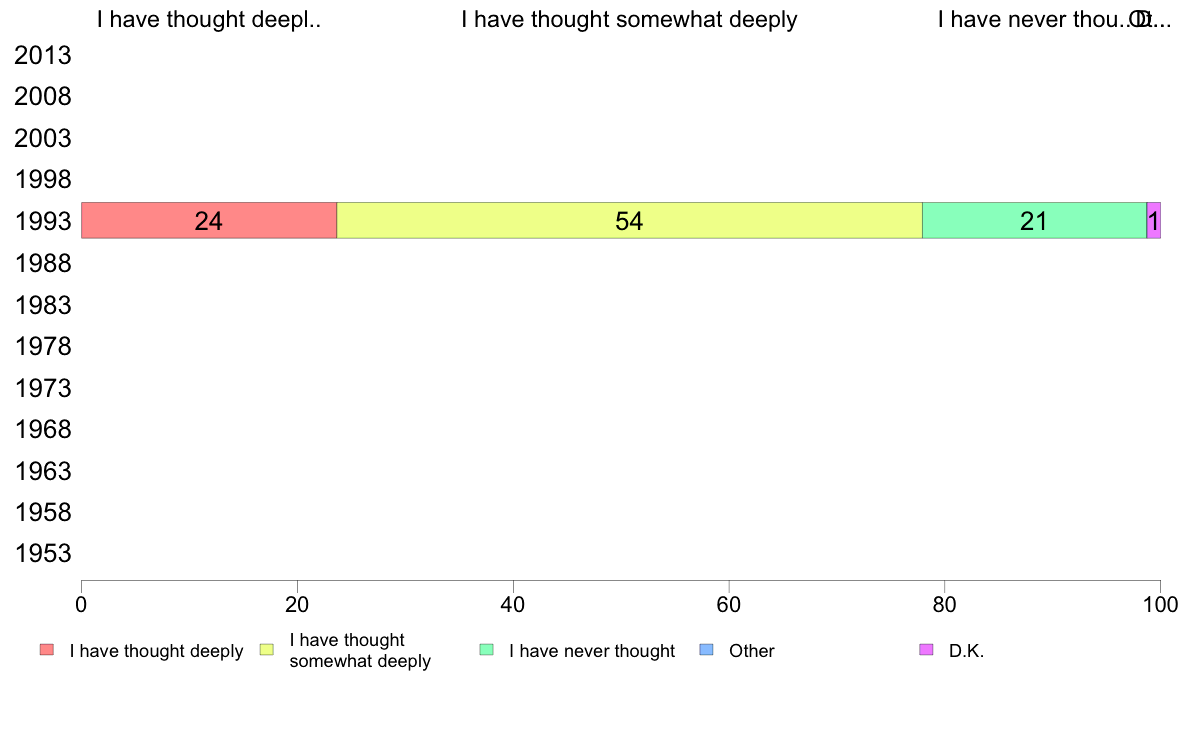Click the 2013 year label
The height and width of the screenshot is (736, 1188).
(42, 55)
